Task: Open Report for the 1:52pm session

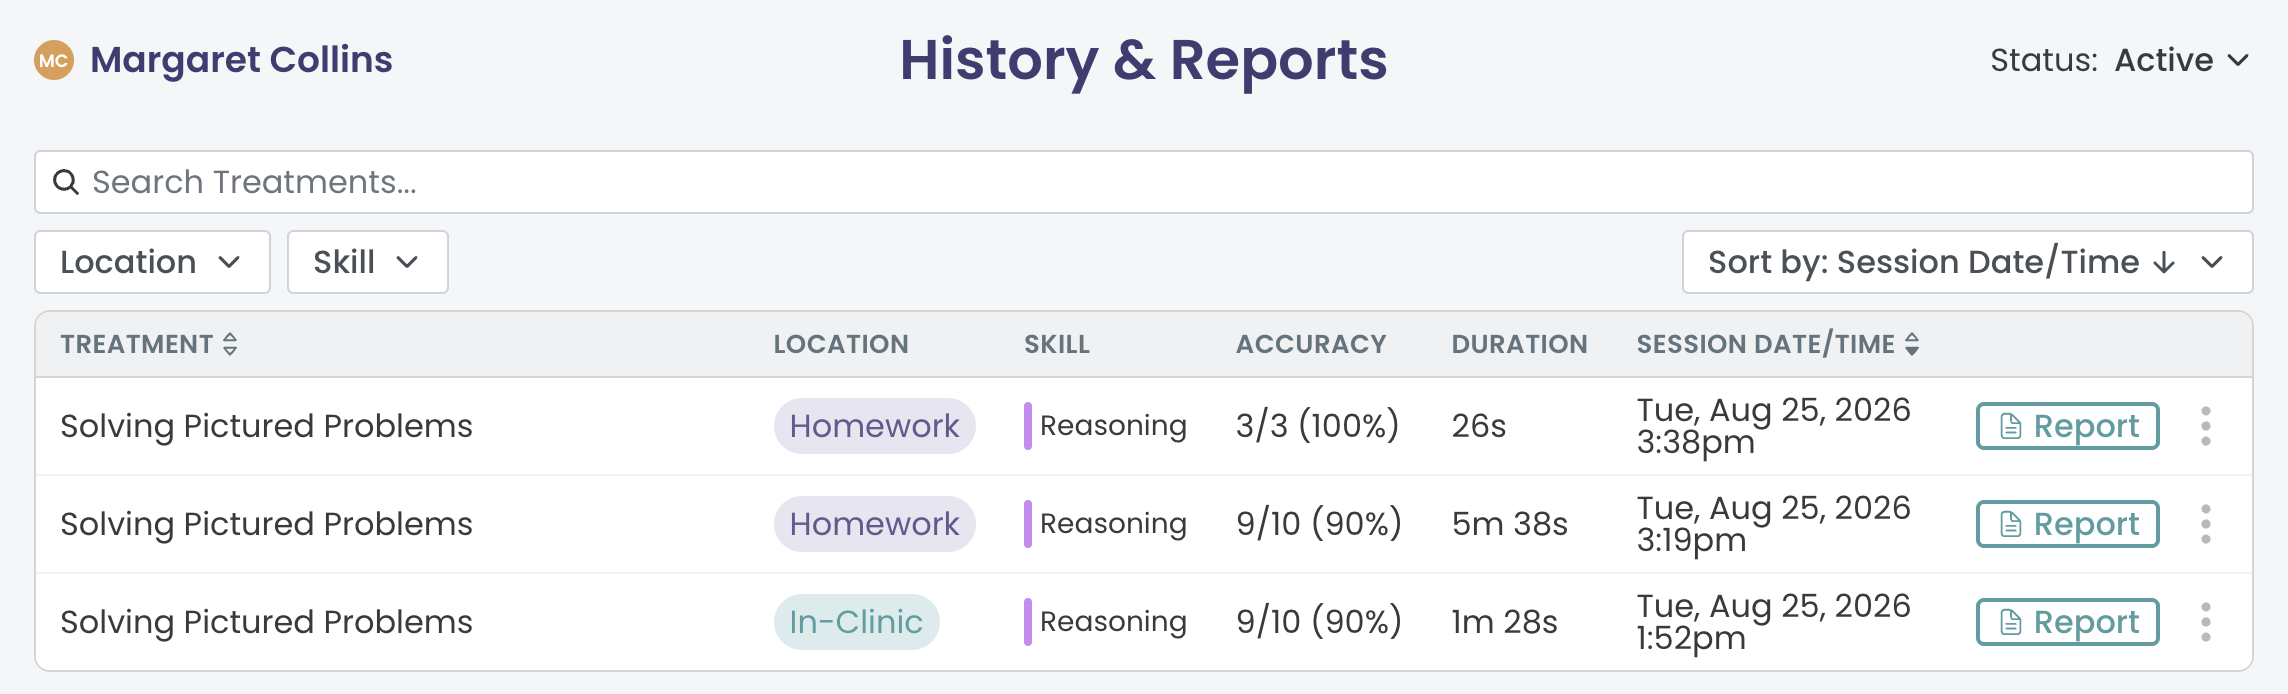Action: tap(2067, 622)
